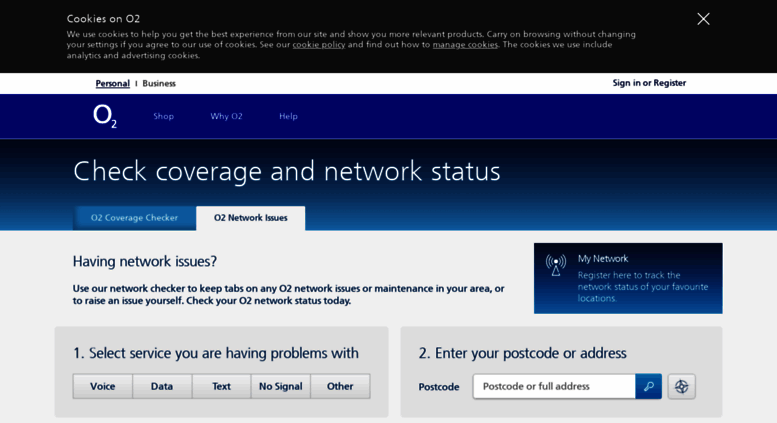Image resolution: width=777 pixels, height=423 pixels.
Task: Select the Other service button
Action: 340,386
